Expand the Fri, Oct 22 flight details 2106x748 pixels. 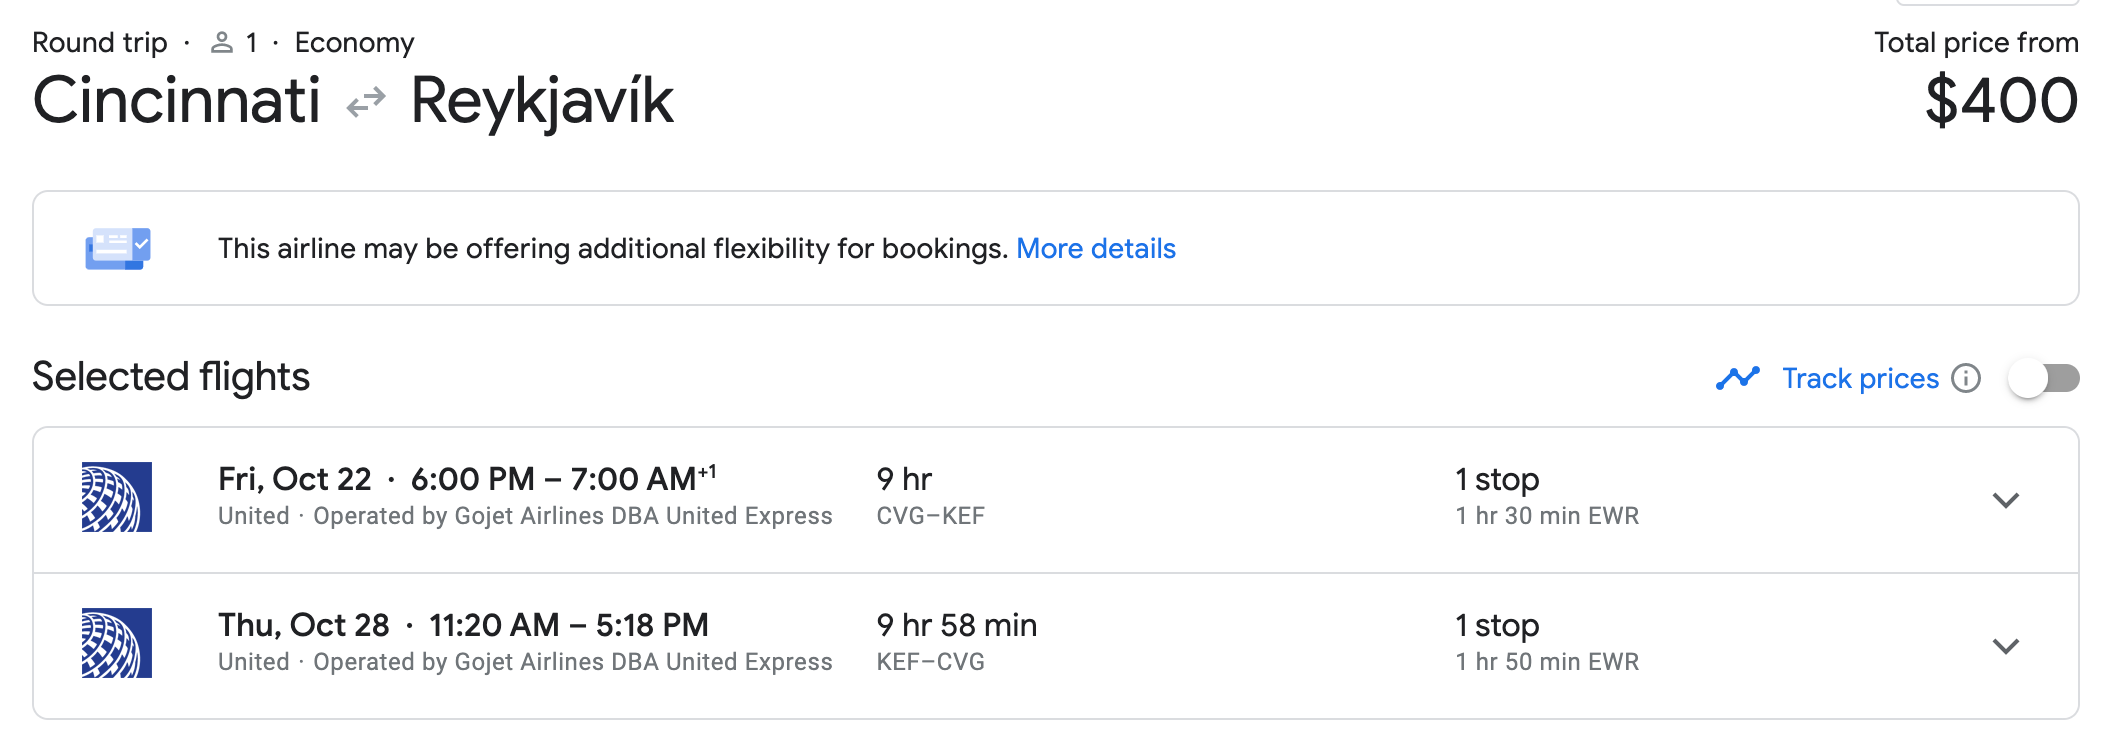(x=2005, y=500)
